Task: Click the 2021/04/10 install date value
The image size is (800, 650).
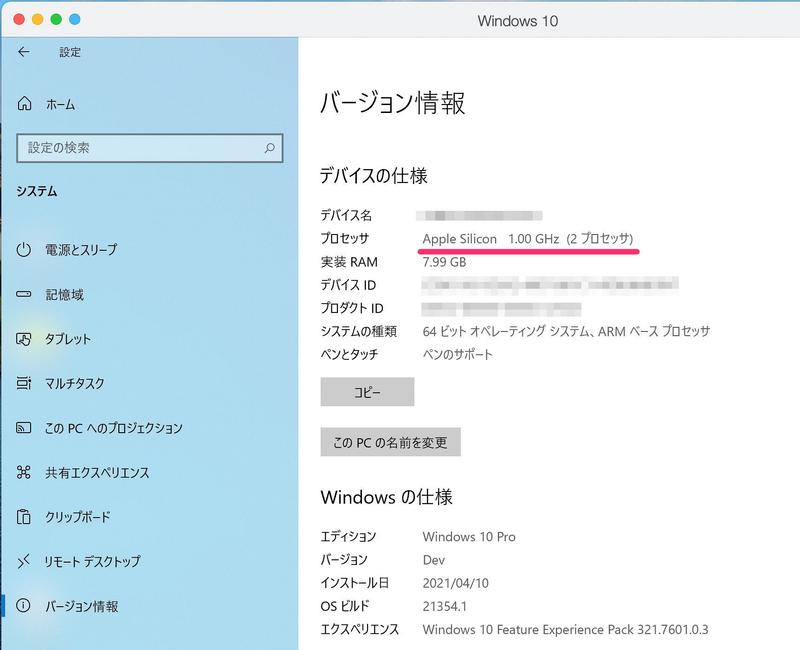Action: (455, 583)
